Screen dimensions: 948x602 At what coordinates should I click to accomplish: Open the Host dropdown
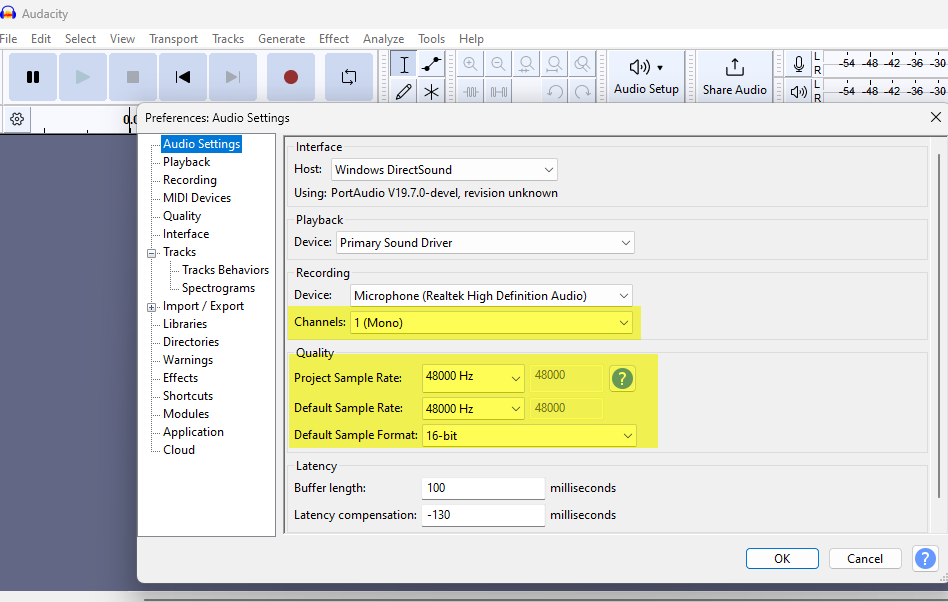pyautogui.click(x=444, y=170)
